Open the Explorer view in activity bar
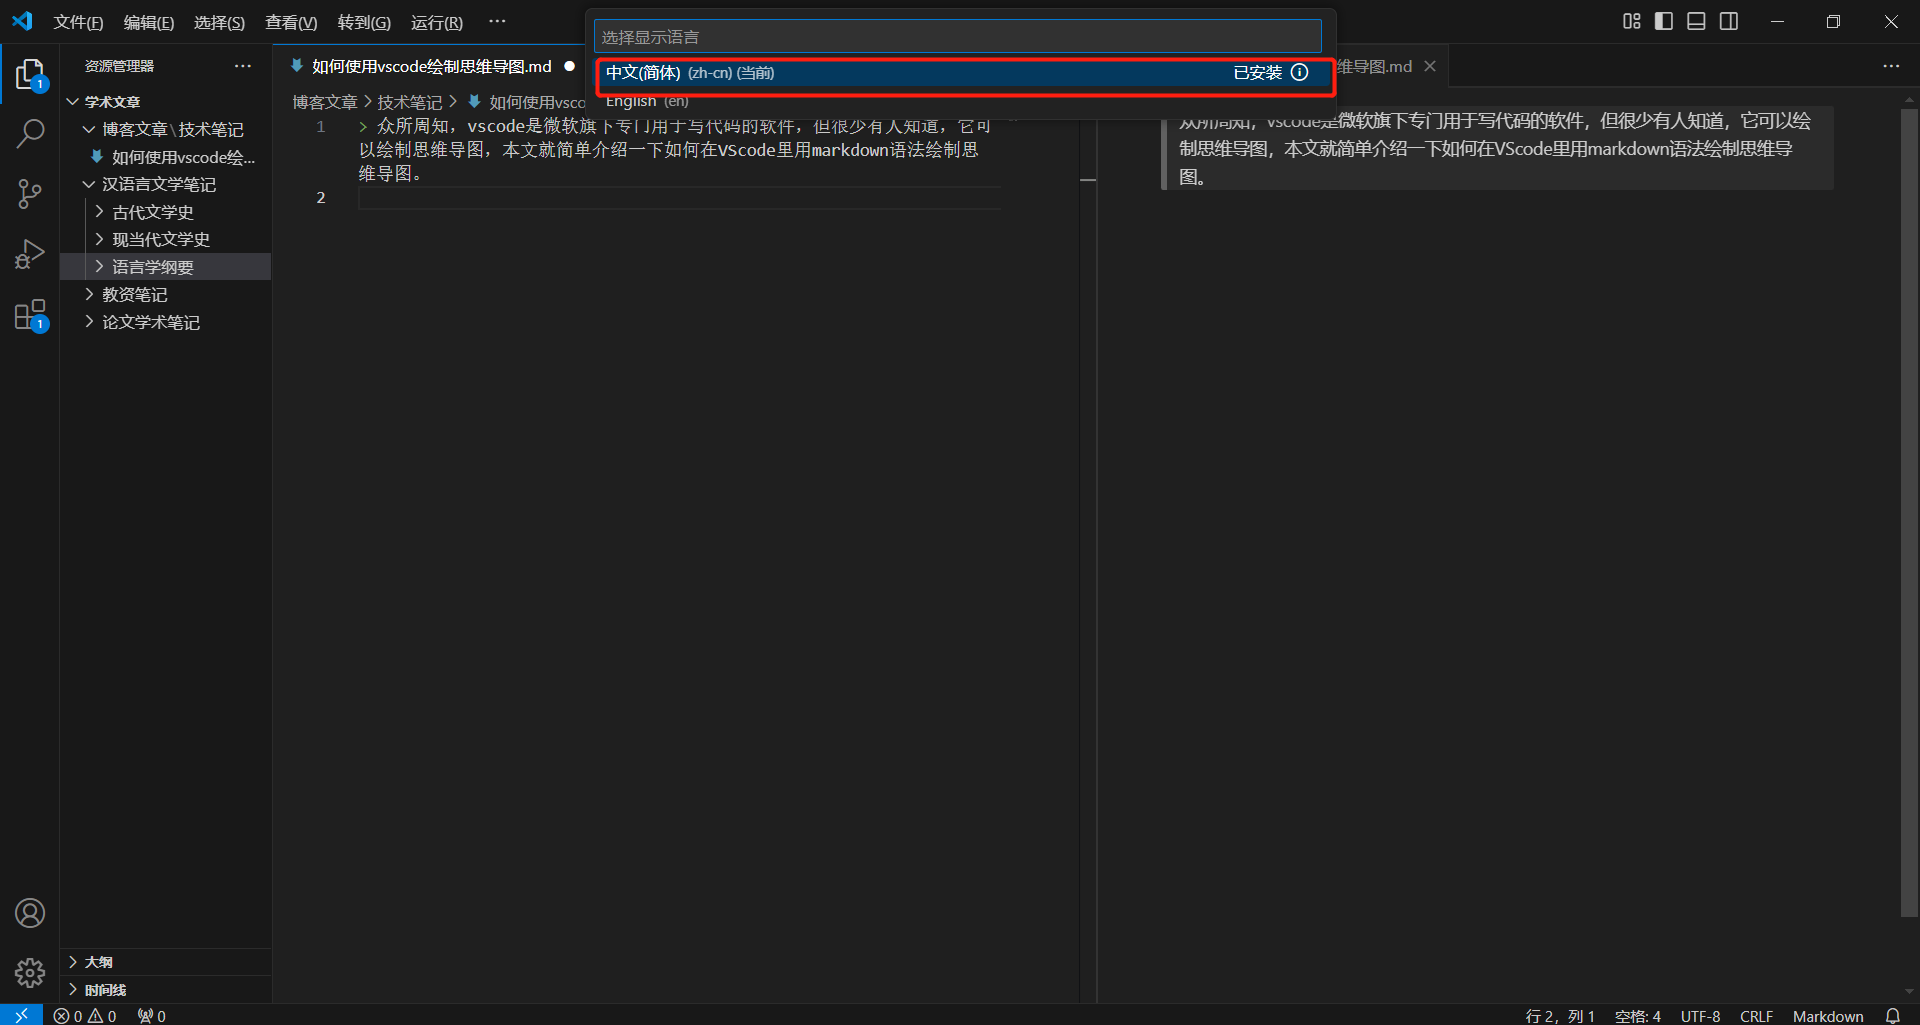Image resolution: width=1920 pixels, height=1025 pixels. click(x=30, y=74)
